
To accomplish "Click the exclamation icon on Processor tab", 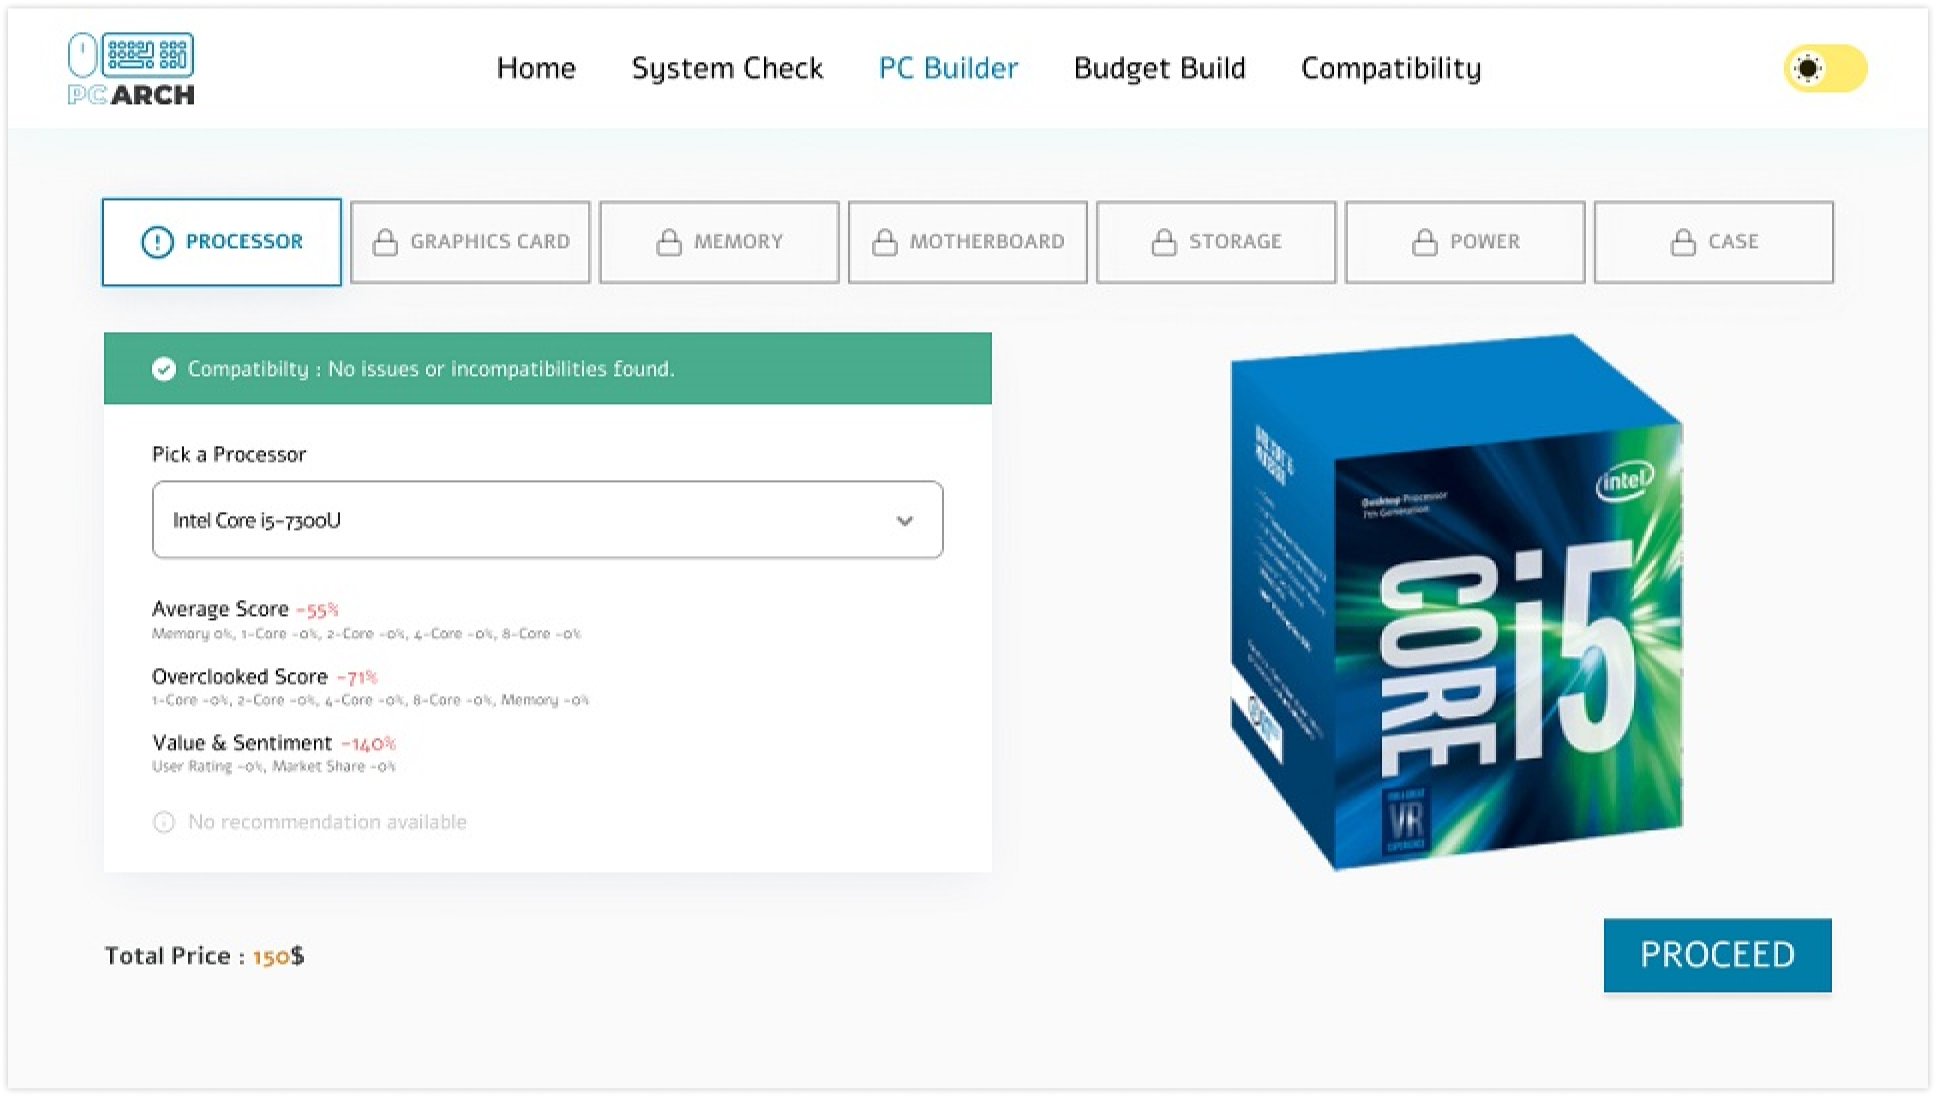I will [x=157, y=242].
